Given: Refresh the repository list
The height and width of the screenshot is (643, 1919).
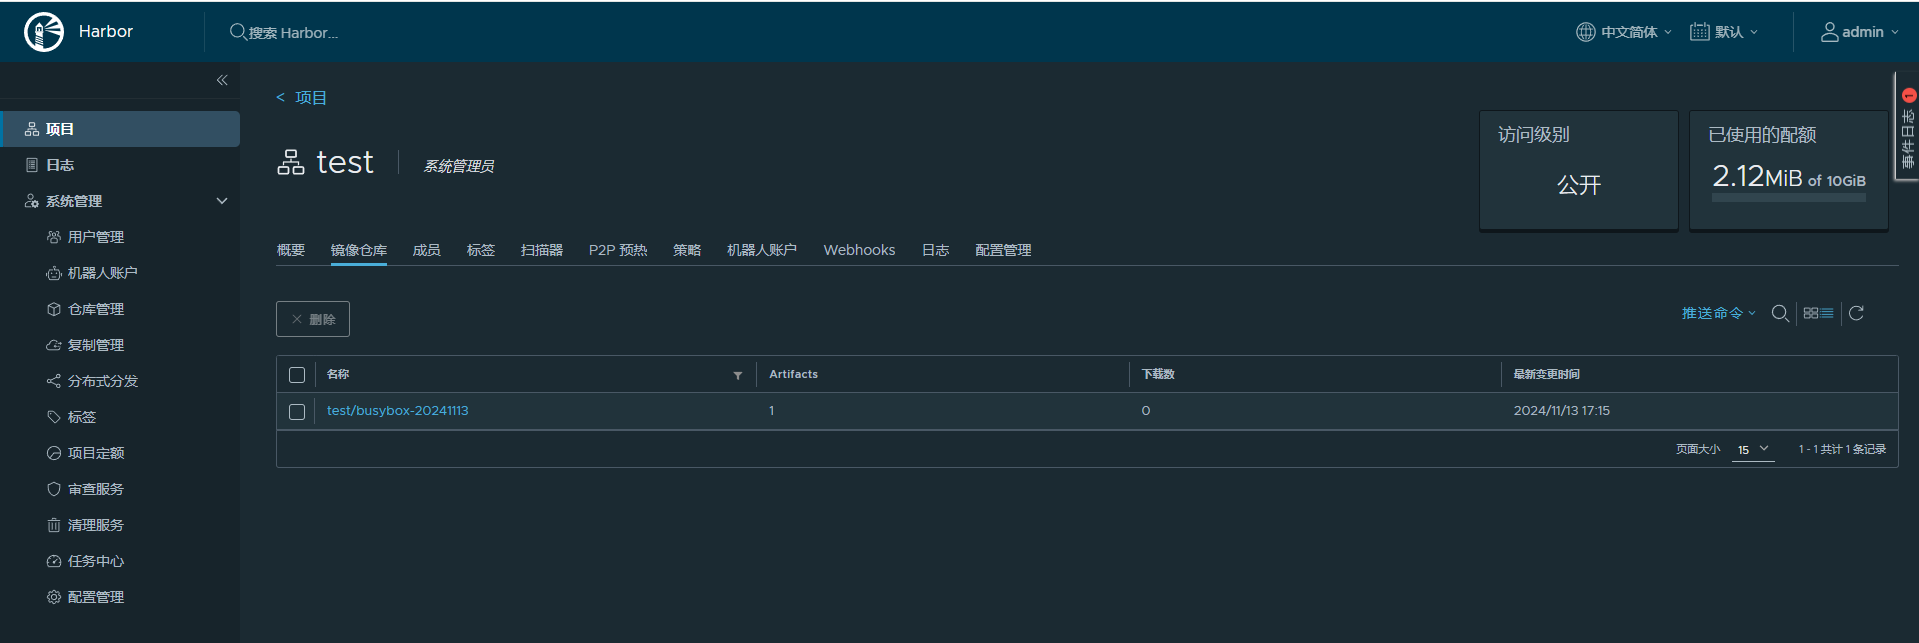Looking at the screenshot, I should (1856, 313).
